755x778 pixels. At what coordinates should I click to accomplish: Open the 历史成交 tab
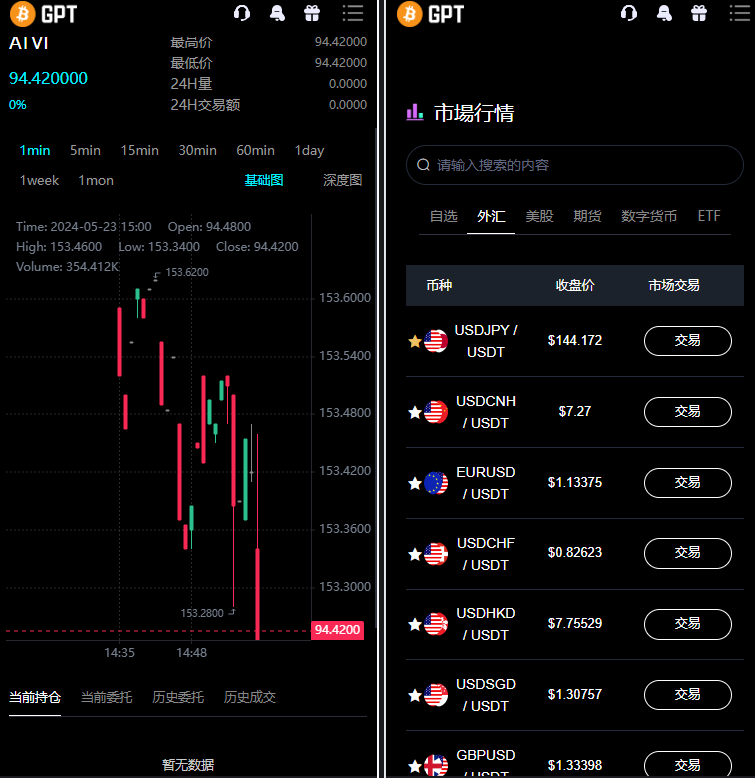[x=250, y=697]
